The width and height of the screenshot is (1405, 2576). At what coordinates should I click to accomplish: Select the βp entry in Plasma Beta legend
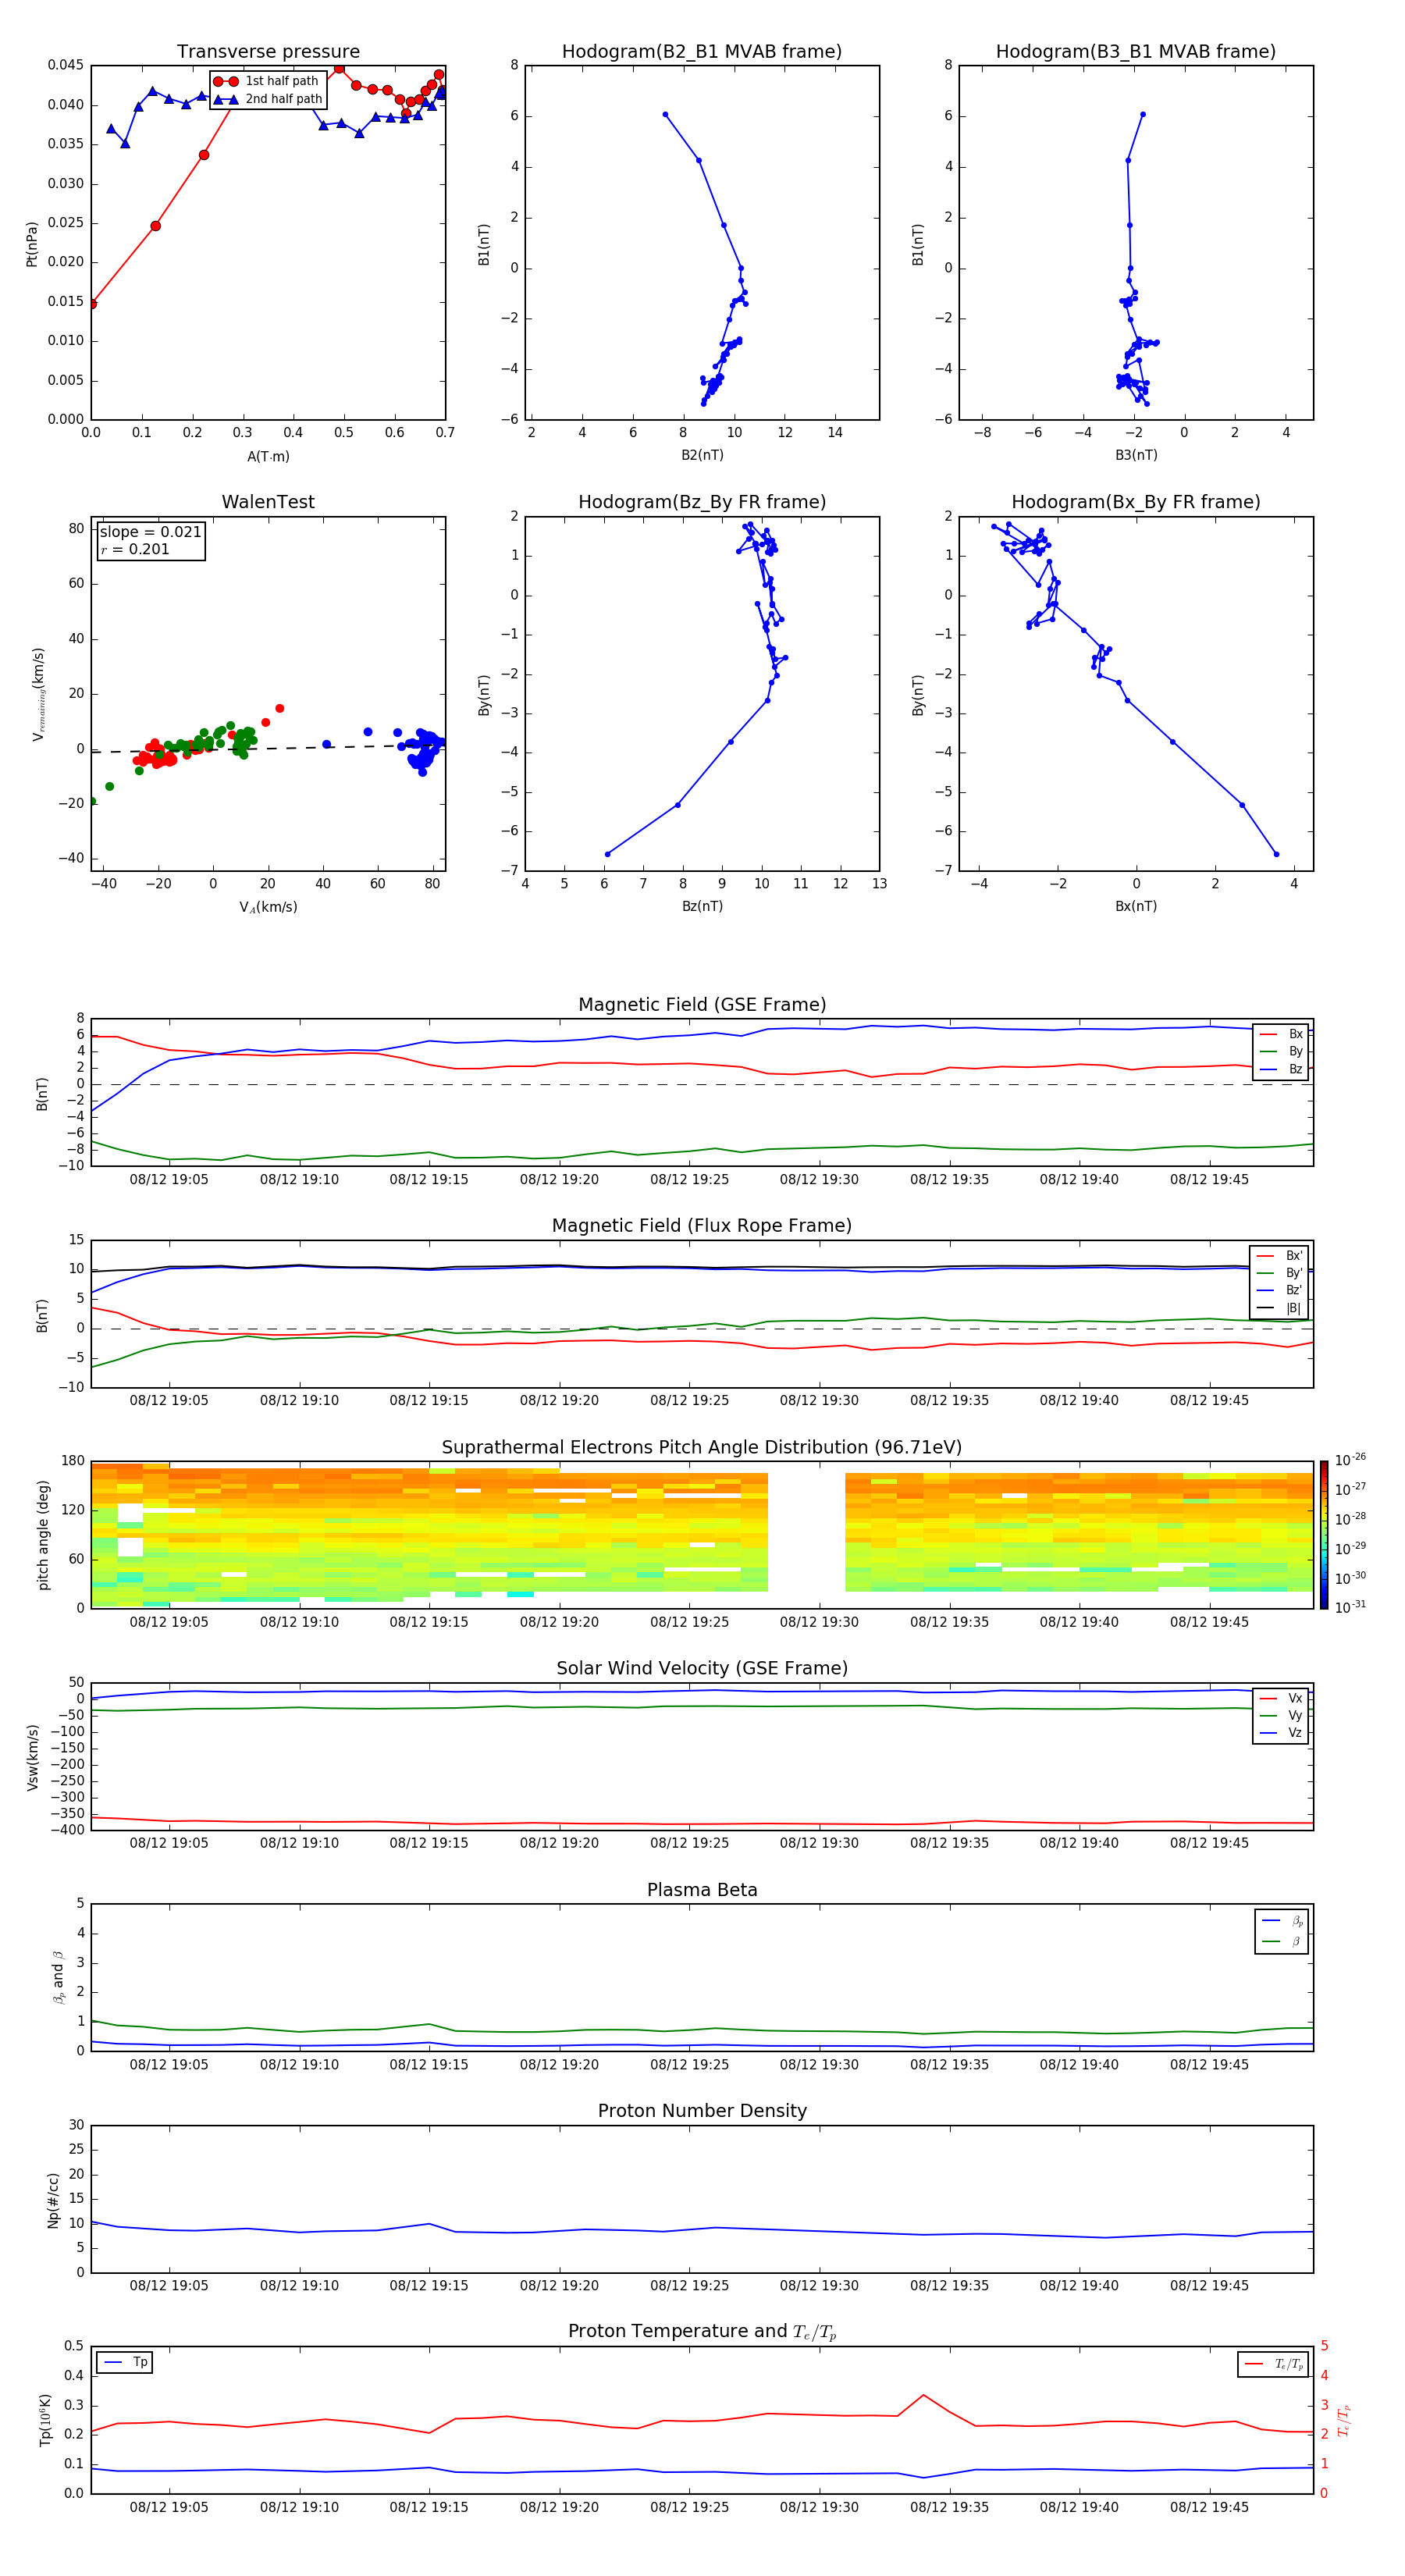coord(1282,1921)
